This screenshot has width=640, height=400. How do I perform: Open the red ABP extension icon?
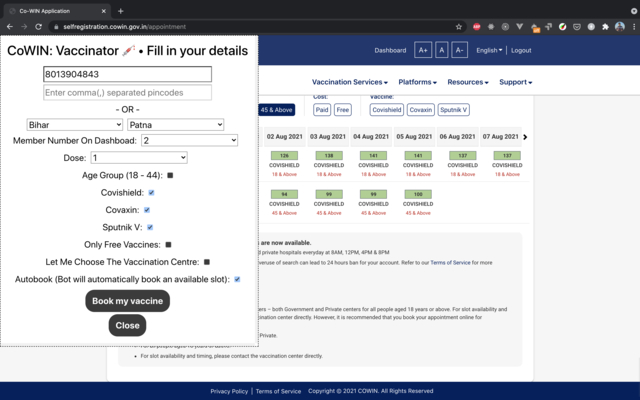pyautogui.click(x=476, y=27)
